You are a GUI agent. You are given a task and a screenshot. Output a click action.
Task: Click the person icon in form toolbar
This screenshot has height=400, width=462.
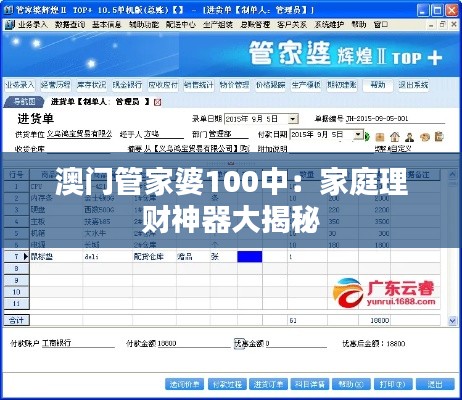pyautogui.click(x=410, y=137)
